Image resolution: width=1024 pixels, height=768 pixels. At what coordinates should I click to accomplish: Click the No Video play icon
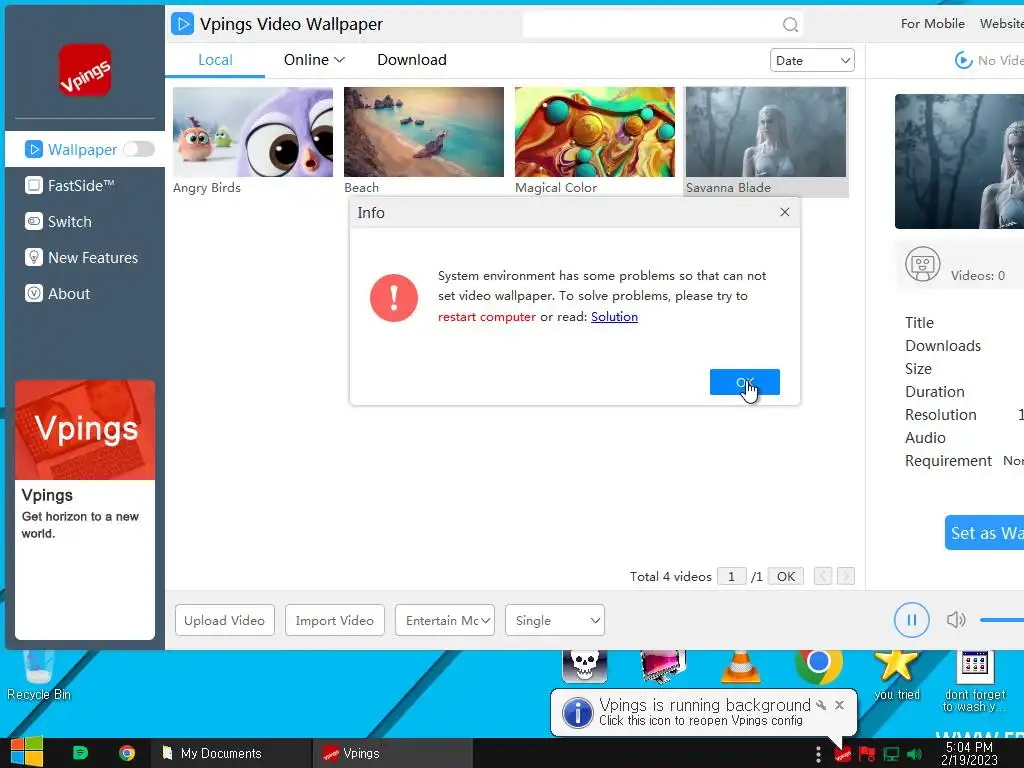(x=963, y=60)
